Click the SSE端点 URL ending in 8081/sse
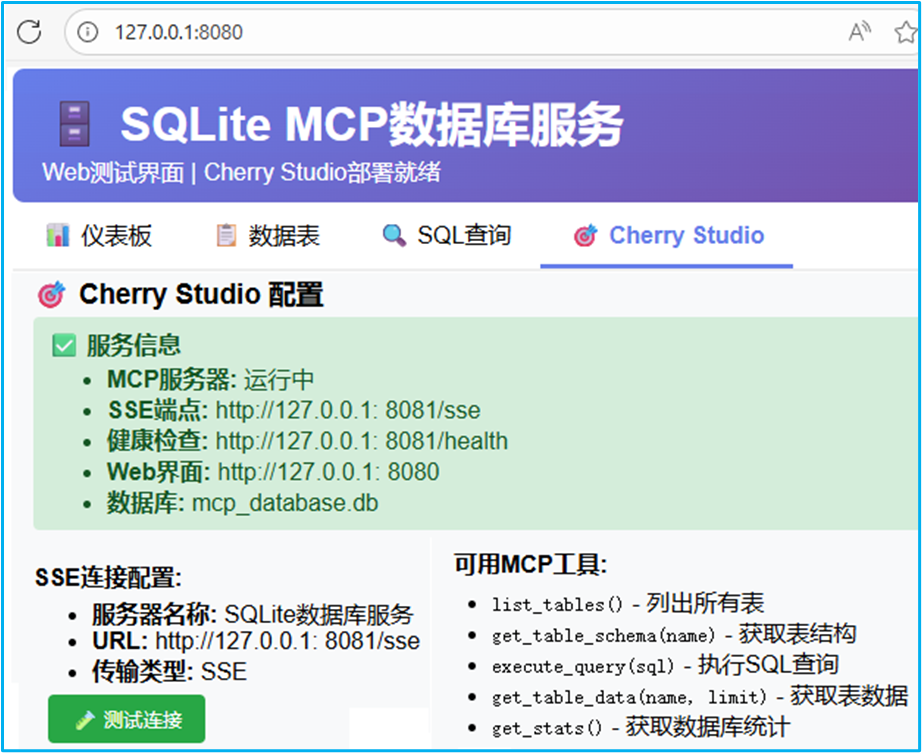 (x=348, y=410)
